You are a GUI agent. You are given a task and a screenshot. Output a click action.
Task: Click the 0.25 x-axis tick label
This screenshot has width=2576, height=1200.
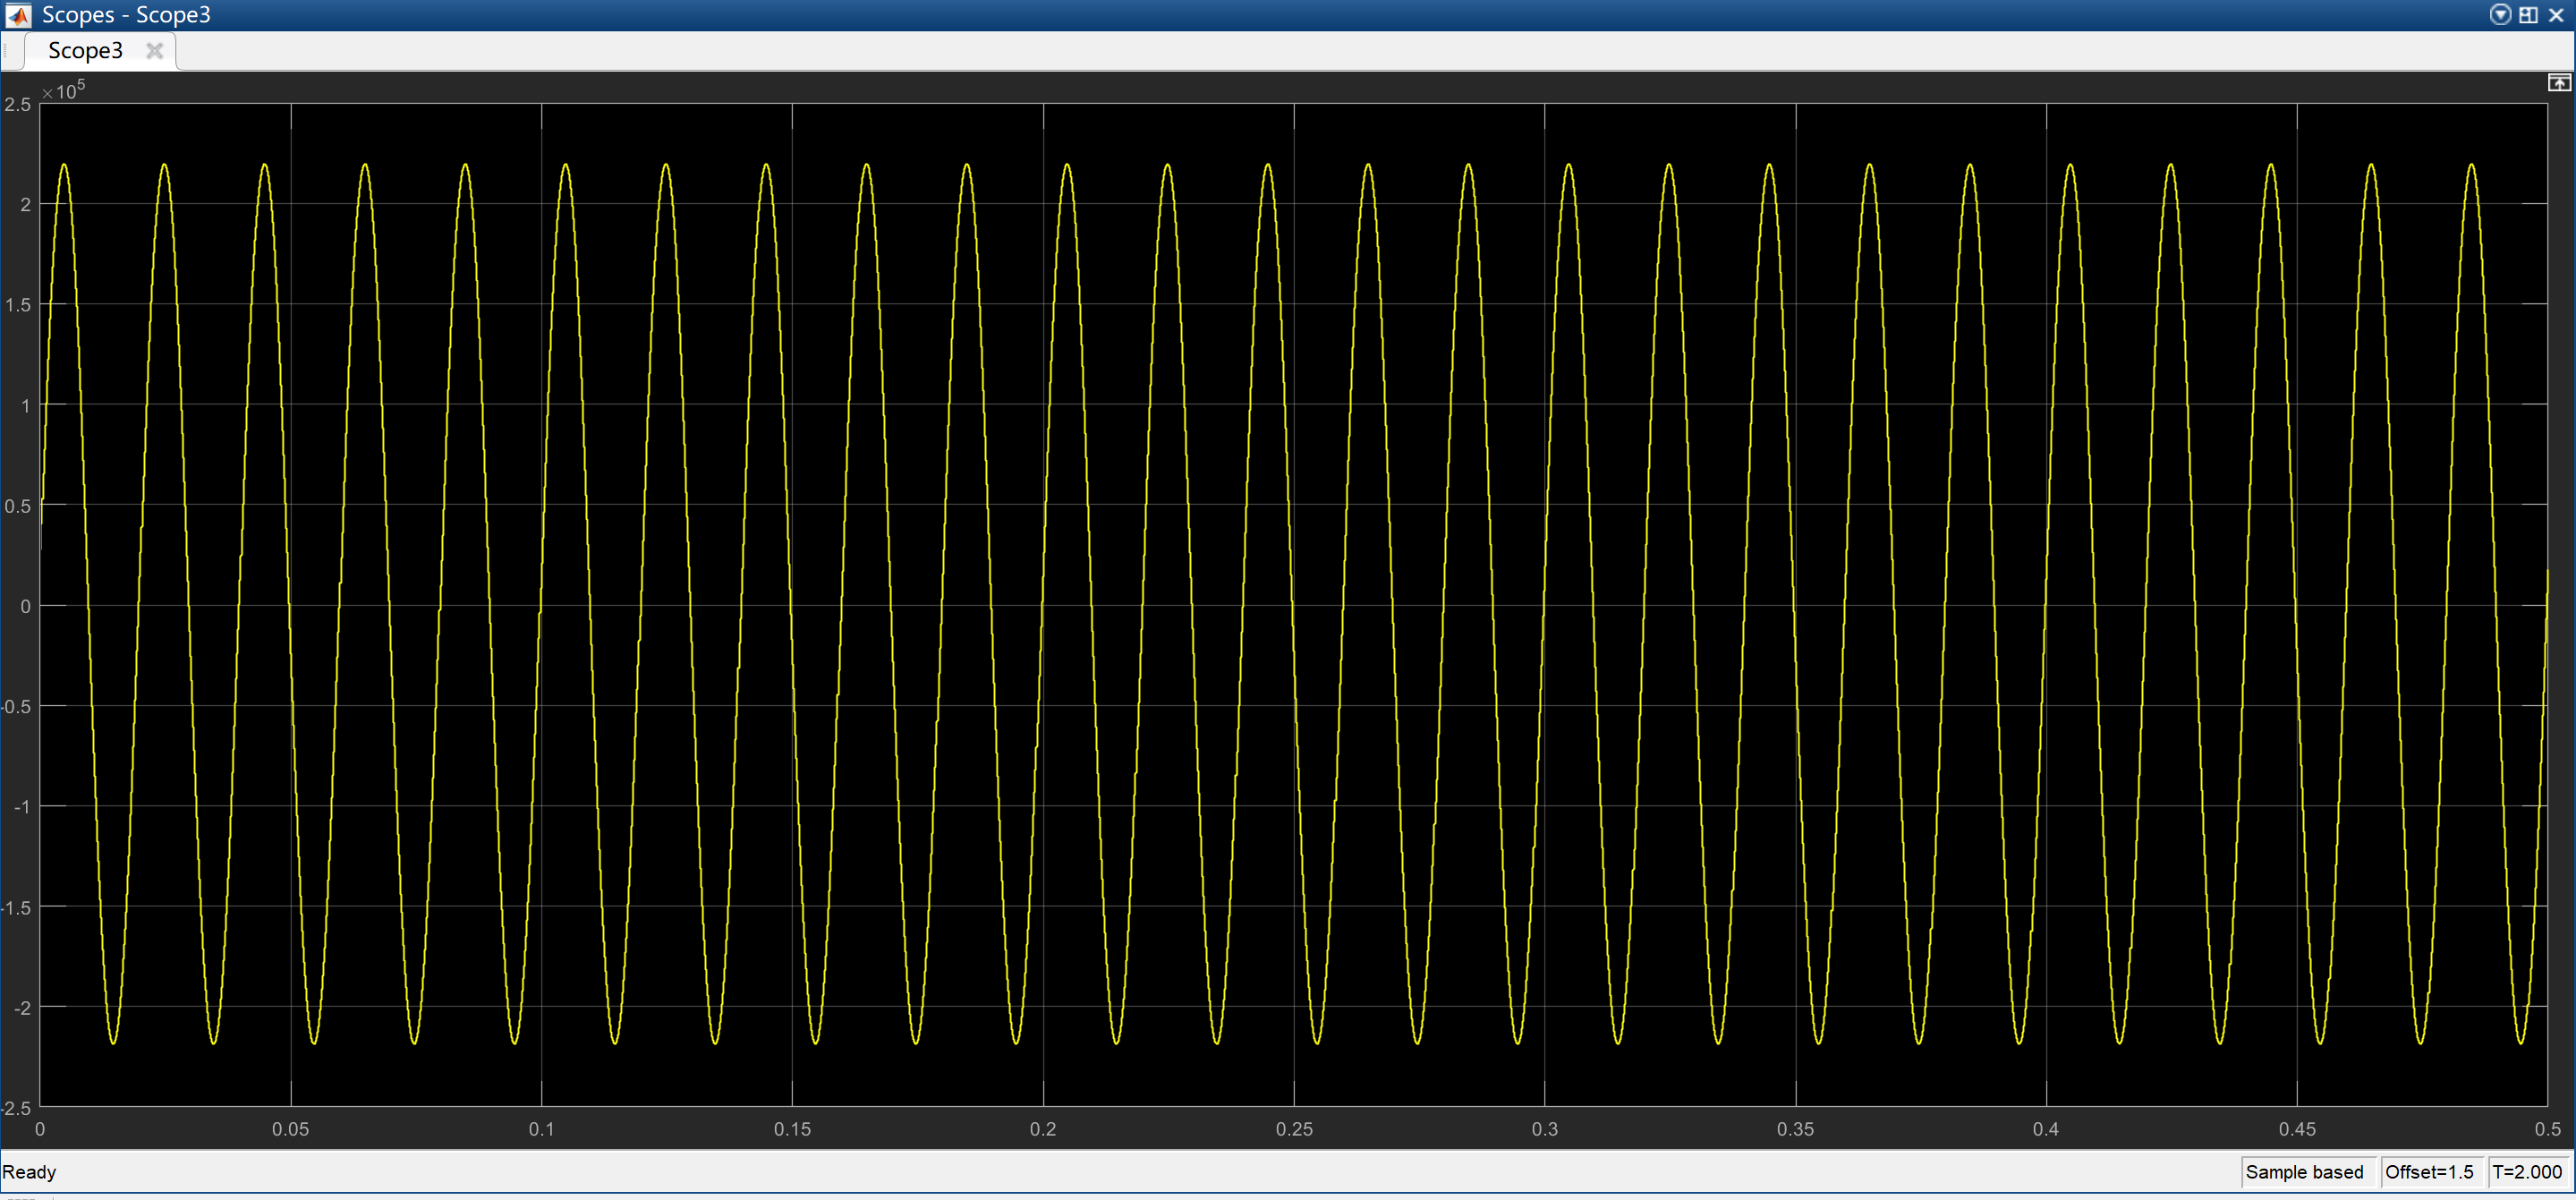pyautogui.click(x=1294, y=1129)
